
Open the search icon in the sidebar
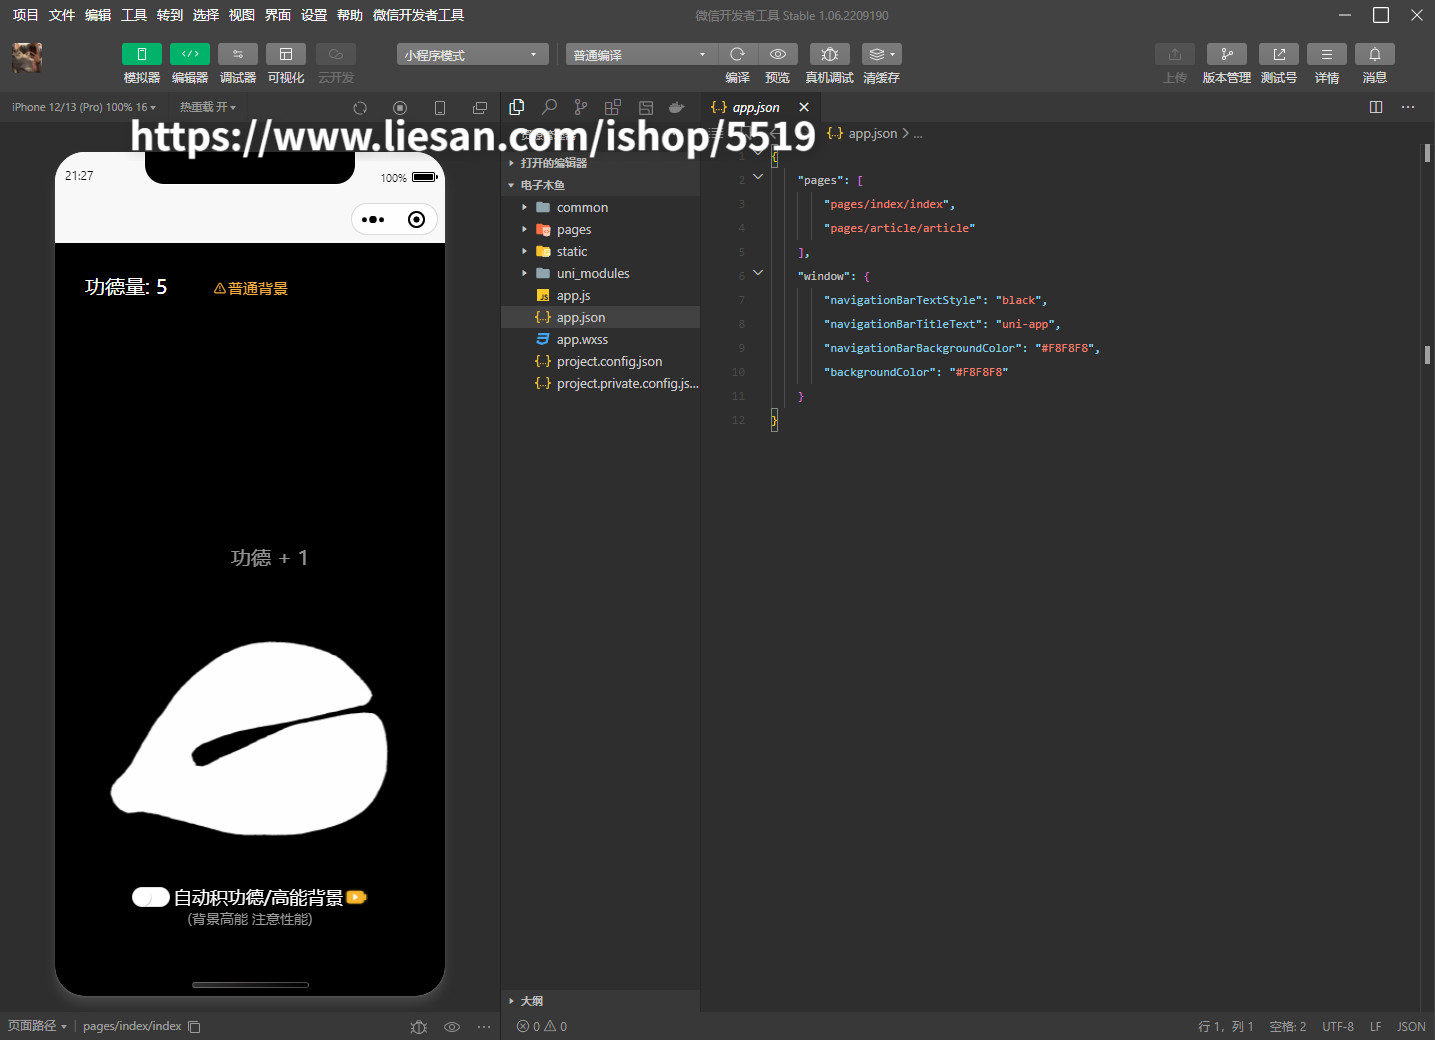click(x=549, y=107)
